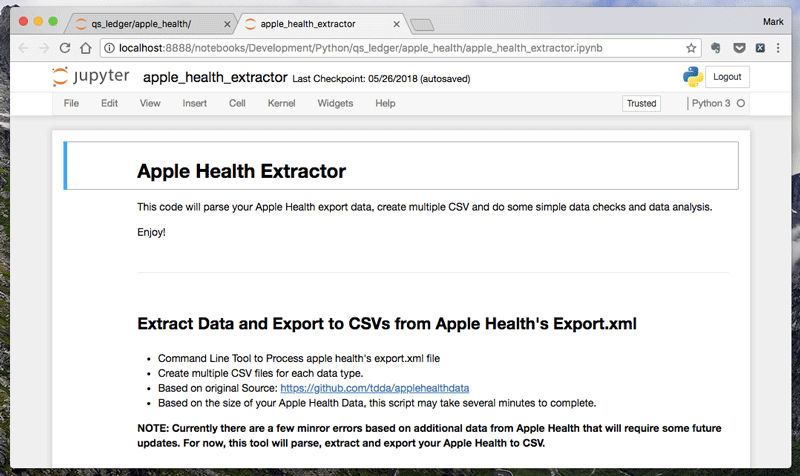
Task: Click the localhost URL address bar
Action: [x=380, y=47]
